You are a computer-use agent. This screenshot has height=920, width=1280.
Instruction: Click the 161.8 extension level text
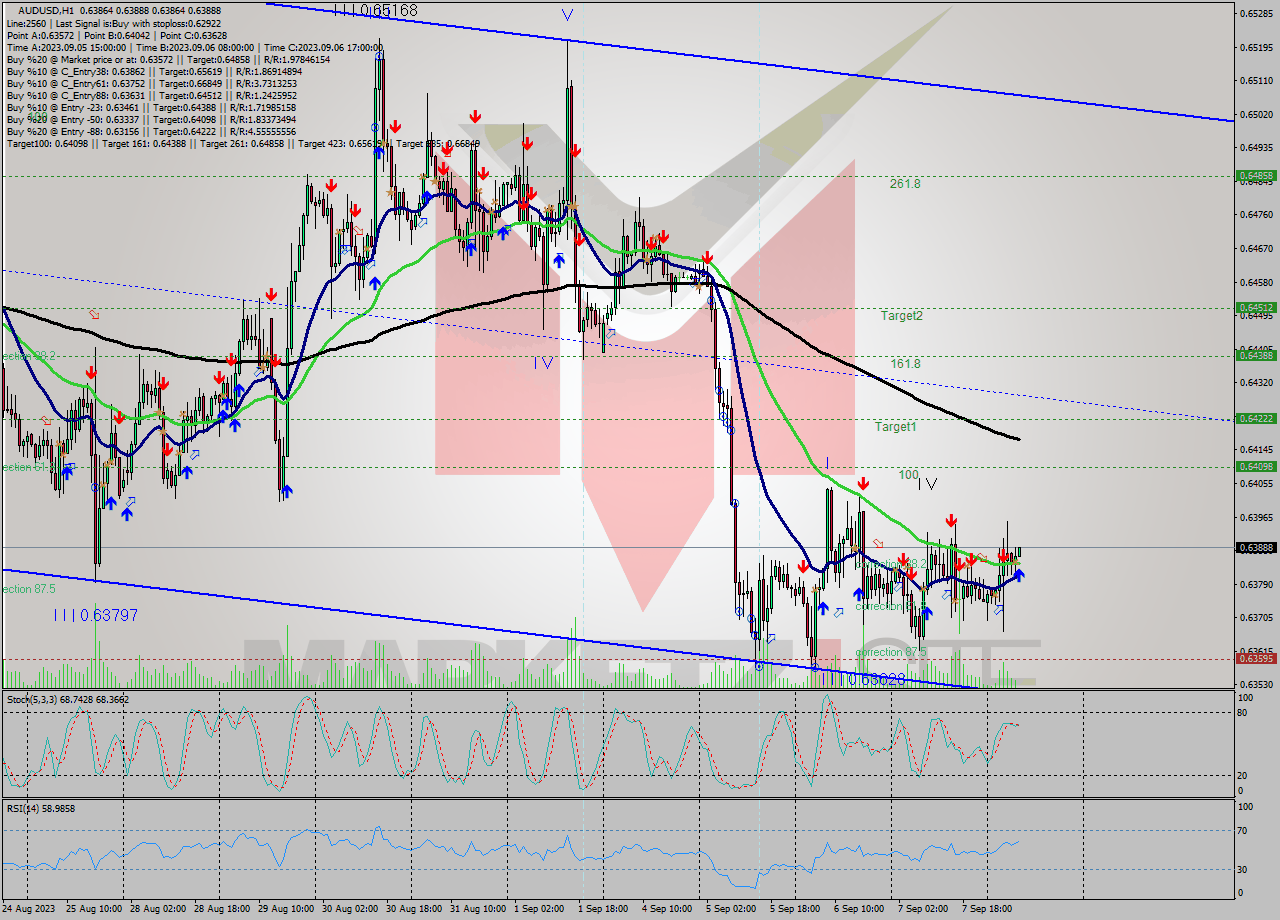pos(903,365)
